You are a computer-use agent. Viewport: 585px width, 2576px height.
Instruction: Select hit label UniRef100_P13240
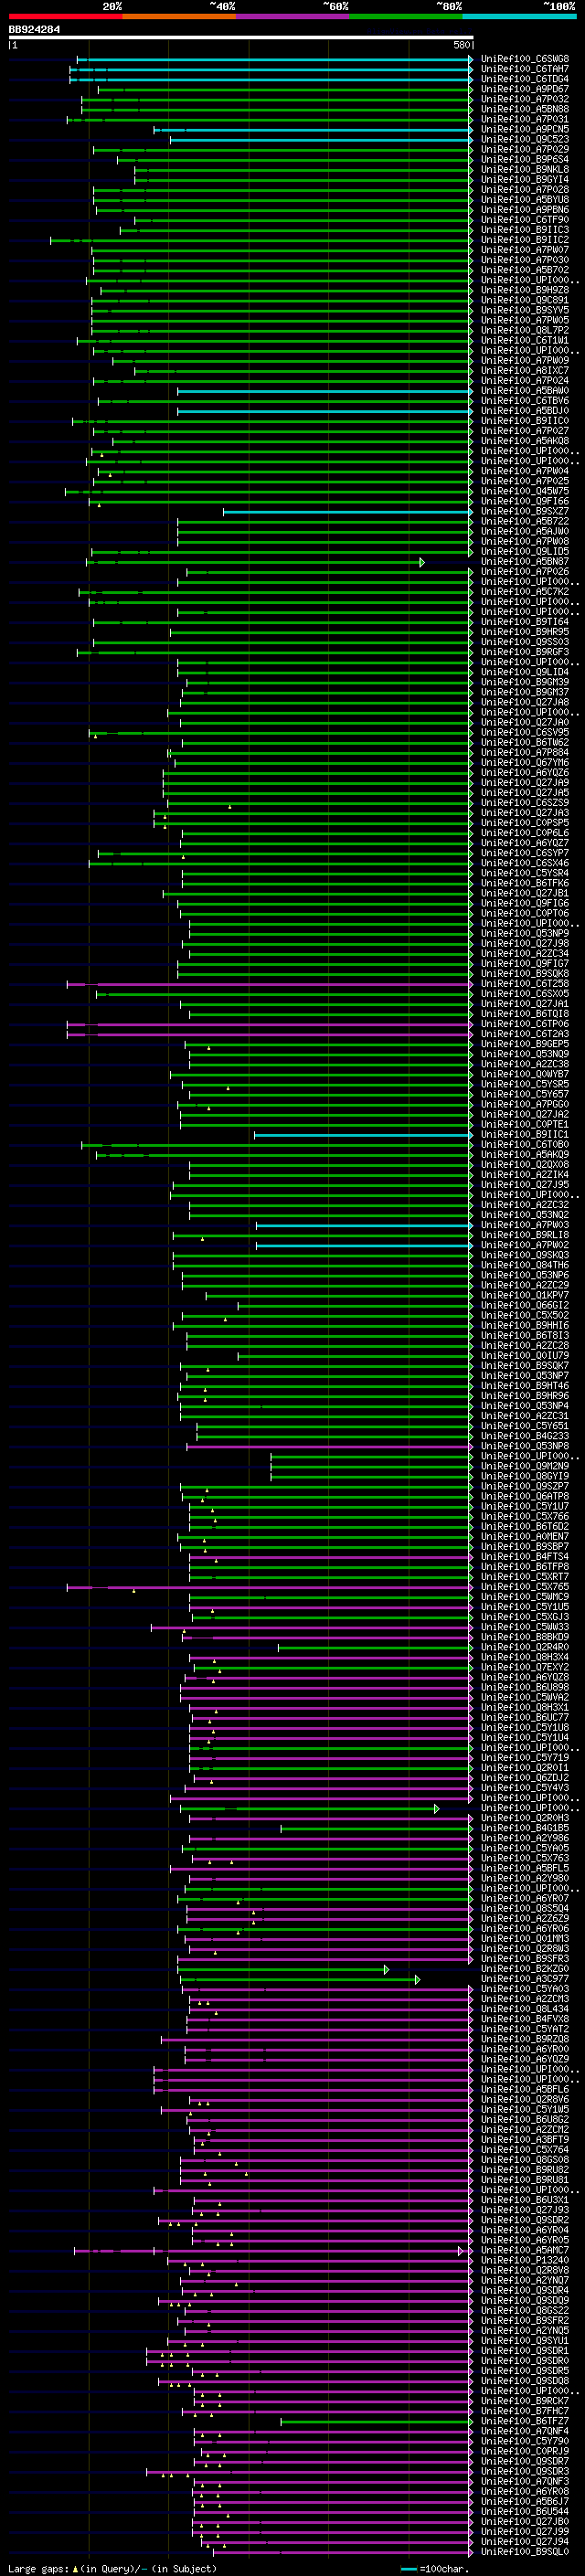click(524, 2260)
